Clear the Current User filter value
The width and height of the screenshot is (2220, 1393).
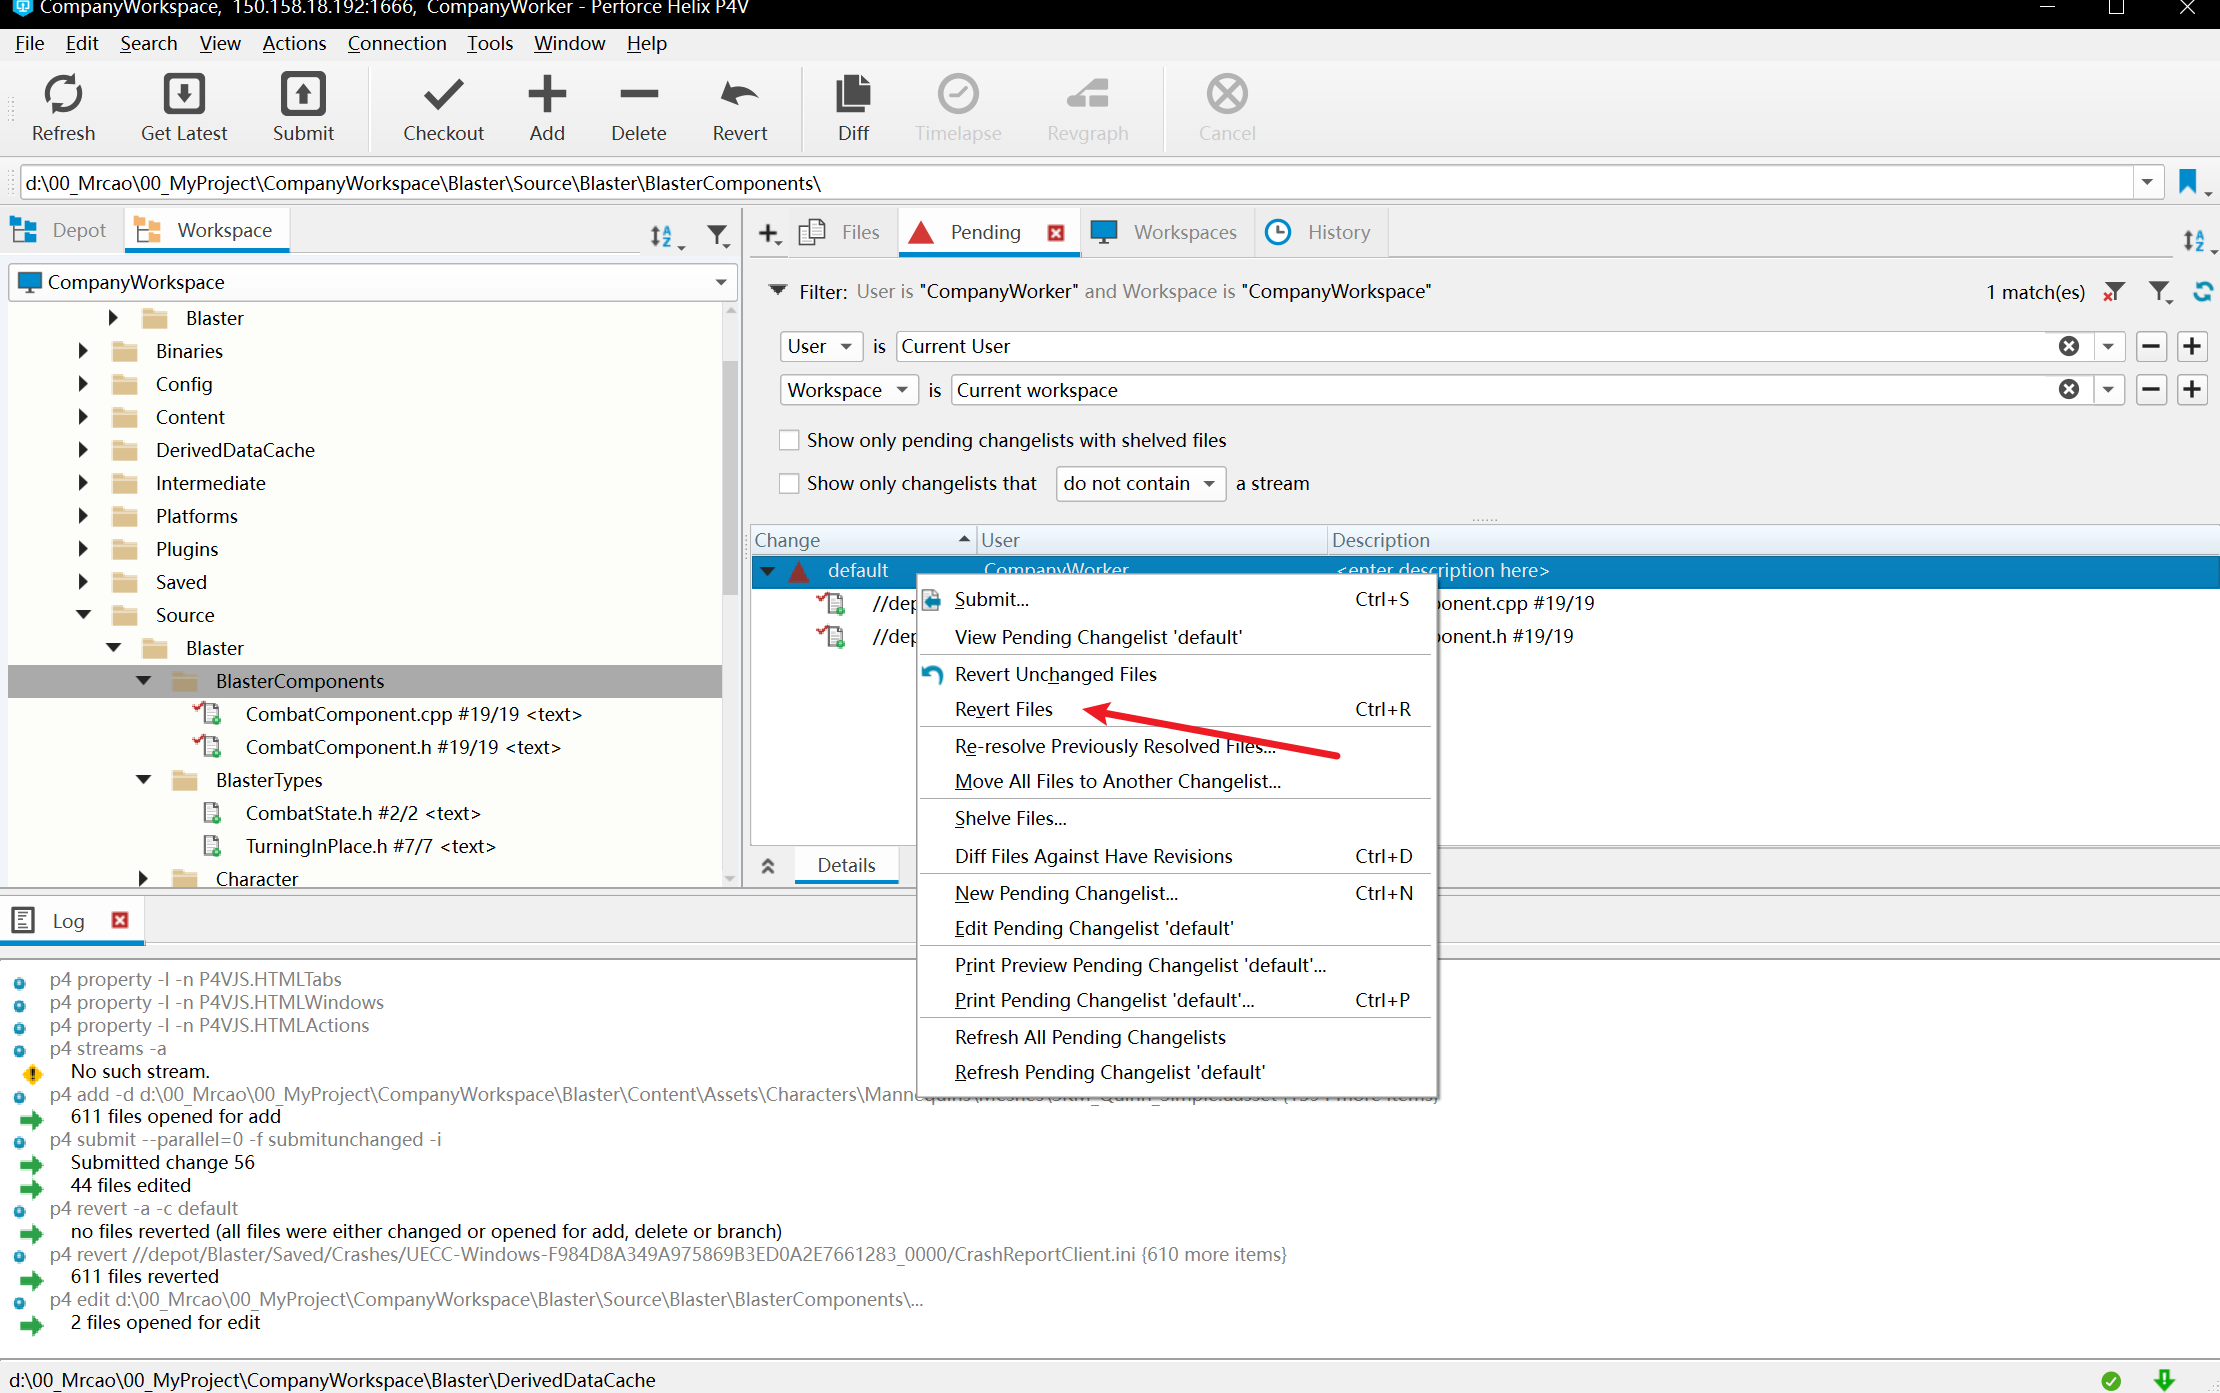tap(2069, 346)
